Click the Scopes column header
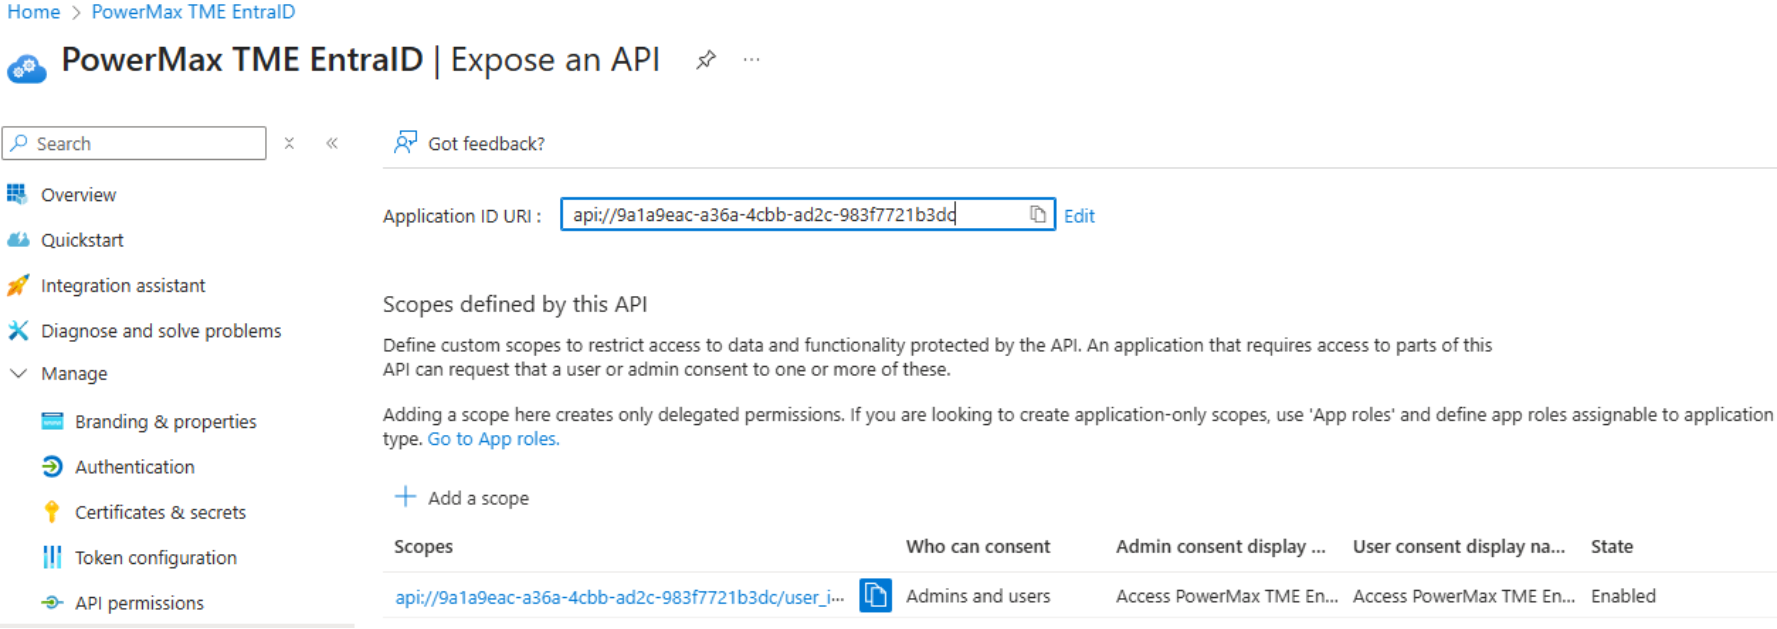The width and height of the screenshot is (1777, 629). [423, 547]
